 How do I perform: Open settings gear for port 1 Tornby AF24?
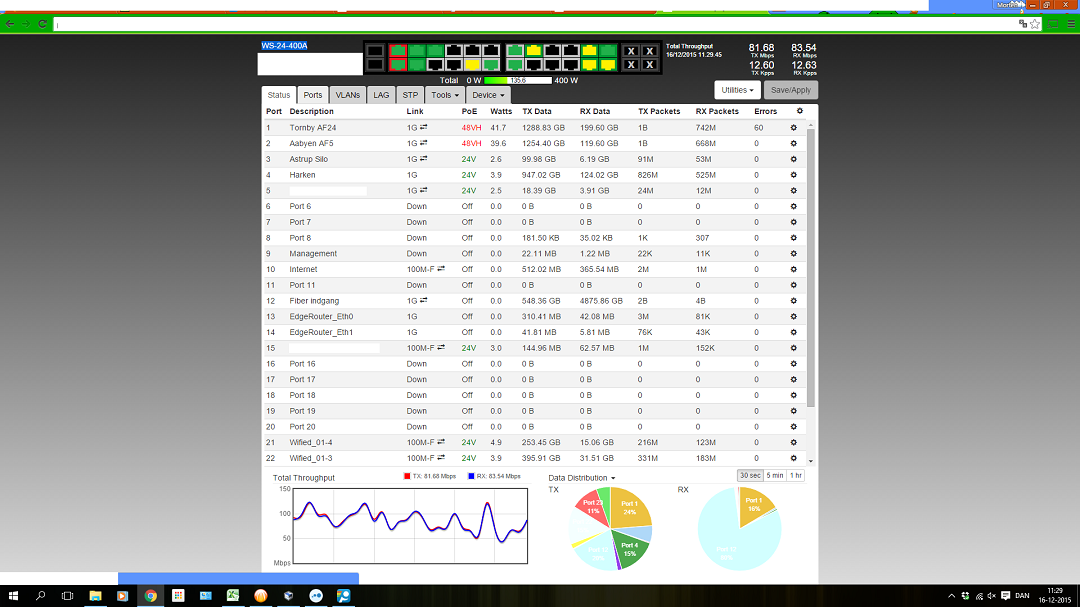pos(793,128)
